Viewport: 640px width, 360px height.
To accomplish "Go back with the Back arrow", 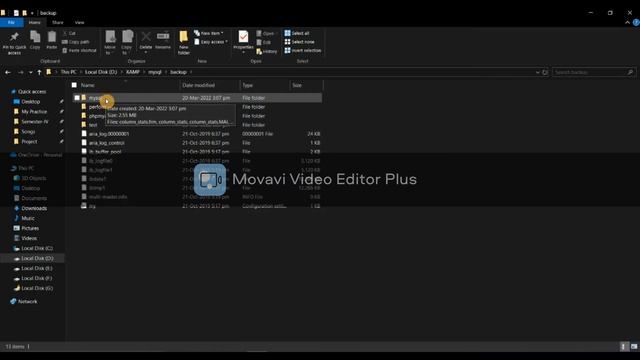I will click(8, 72).
